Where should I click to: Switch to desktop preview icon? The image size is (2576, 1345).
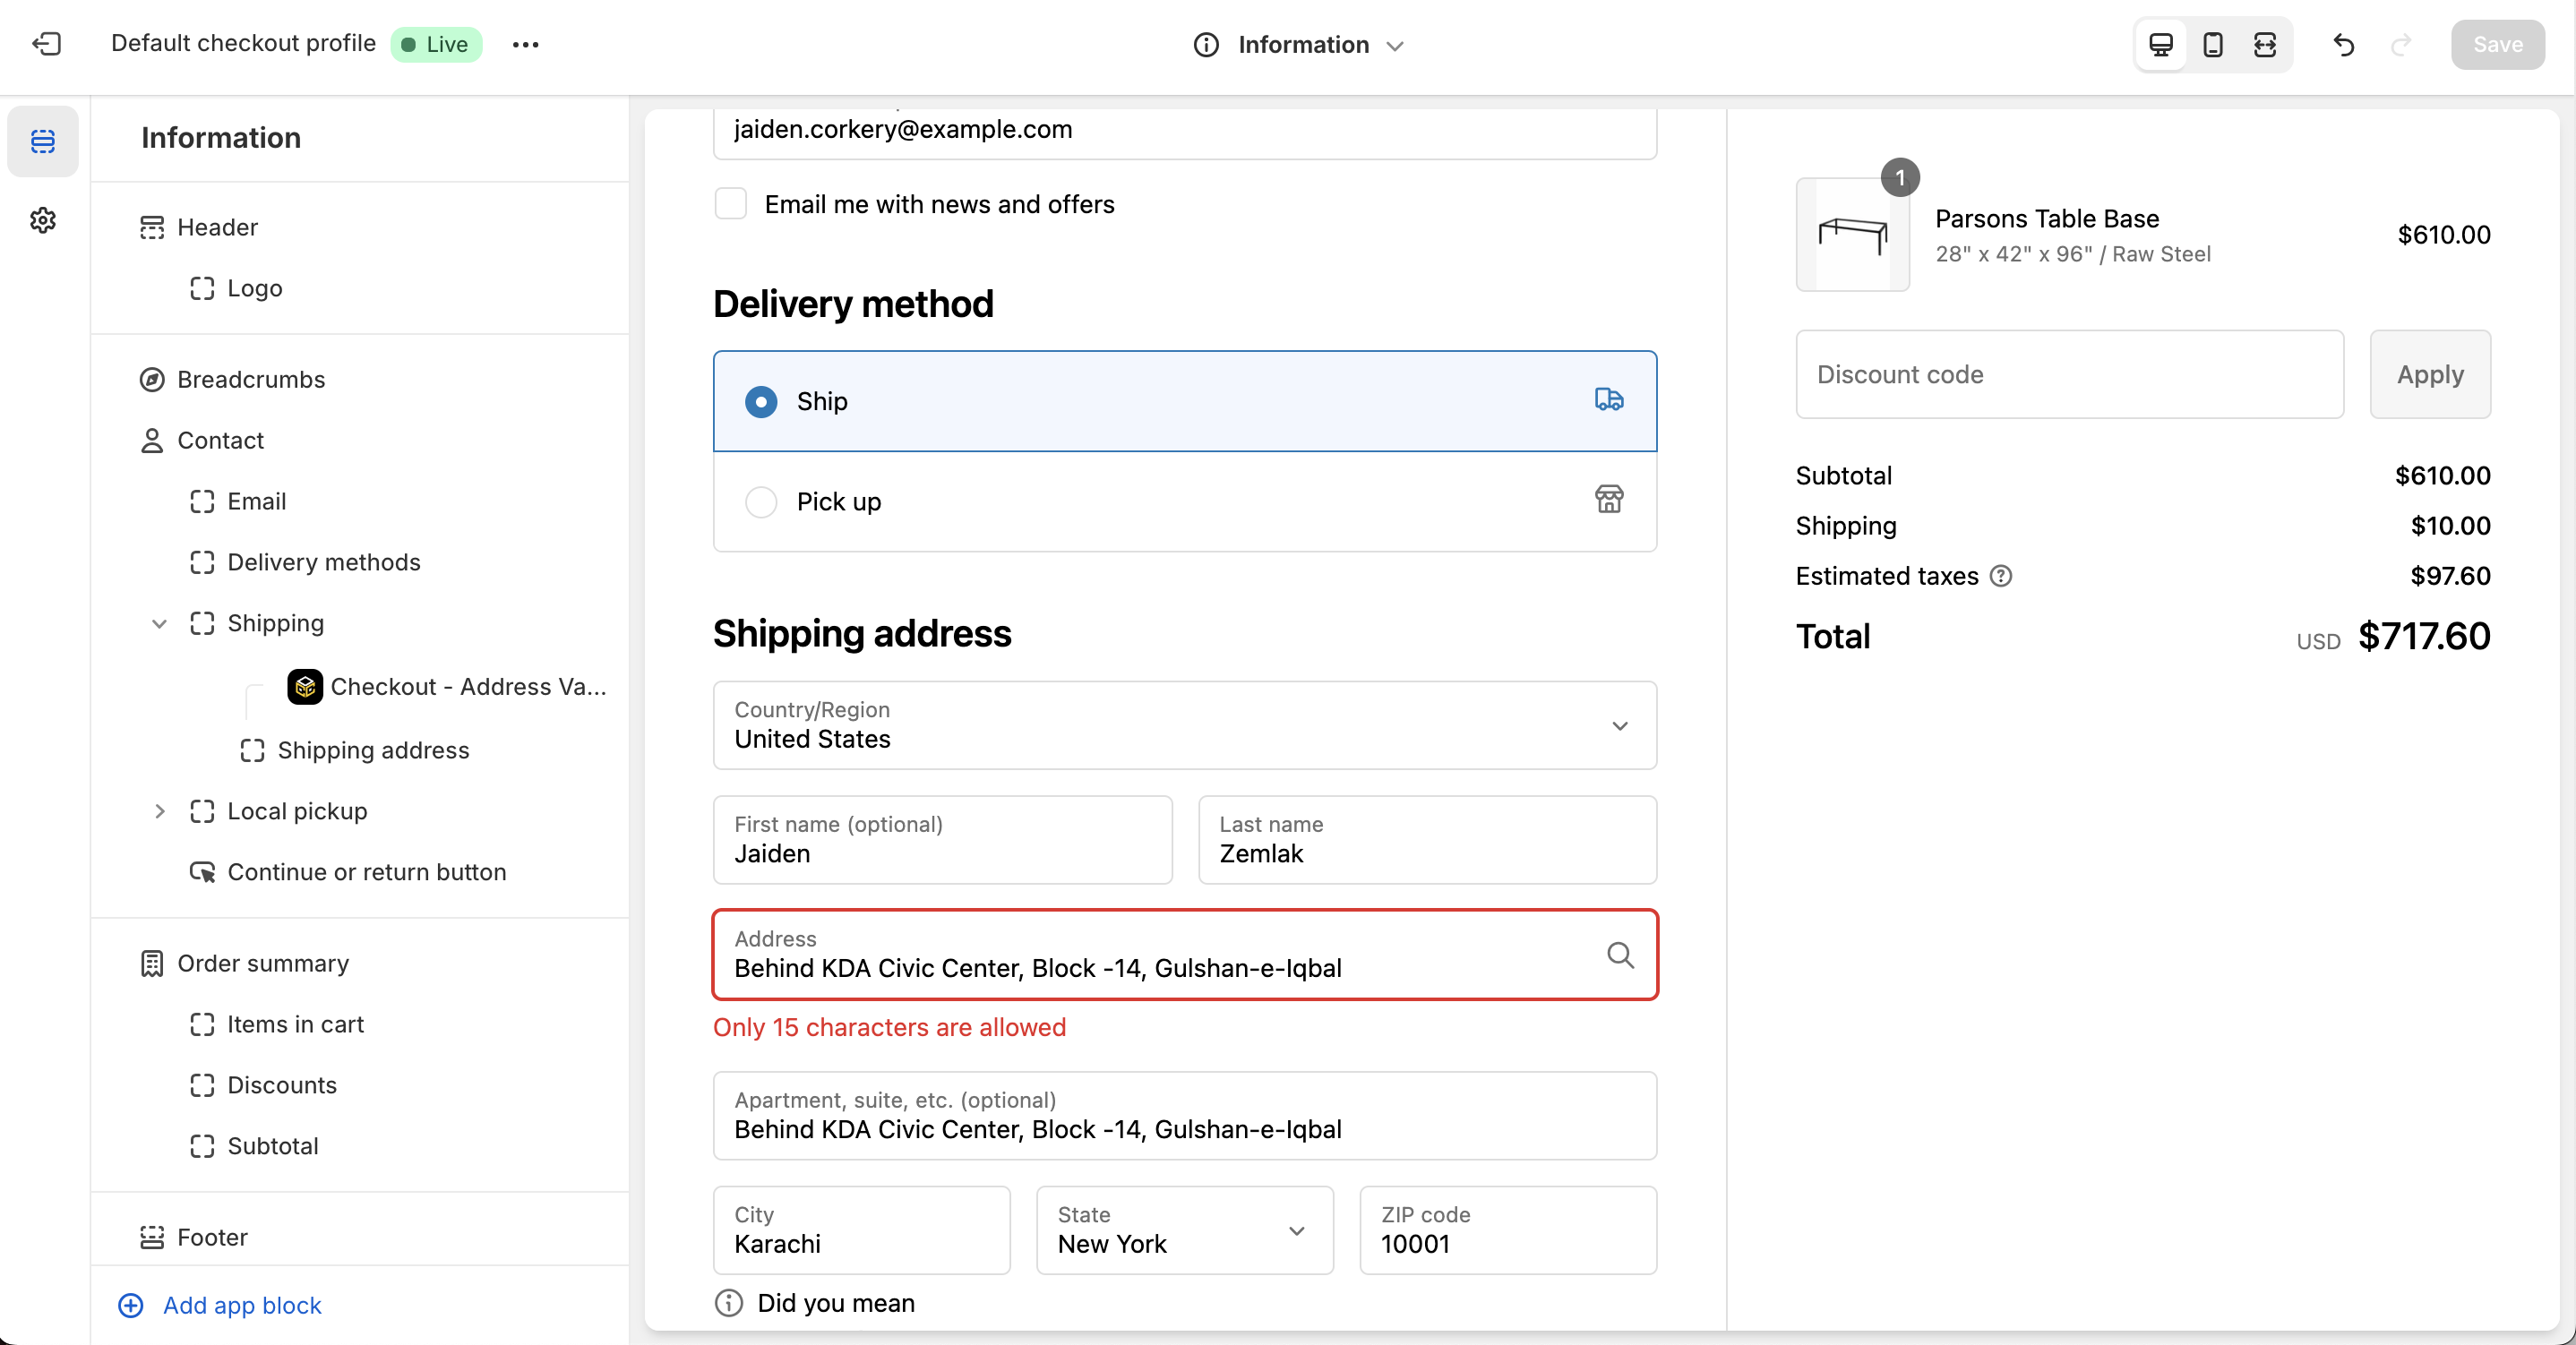coord(2160,44)
